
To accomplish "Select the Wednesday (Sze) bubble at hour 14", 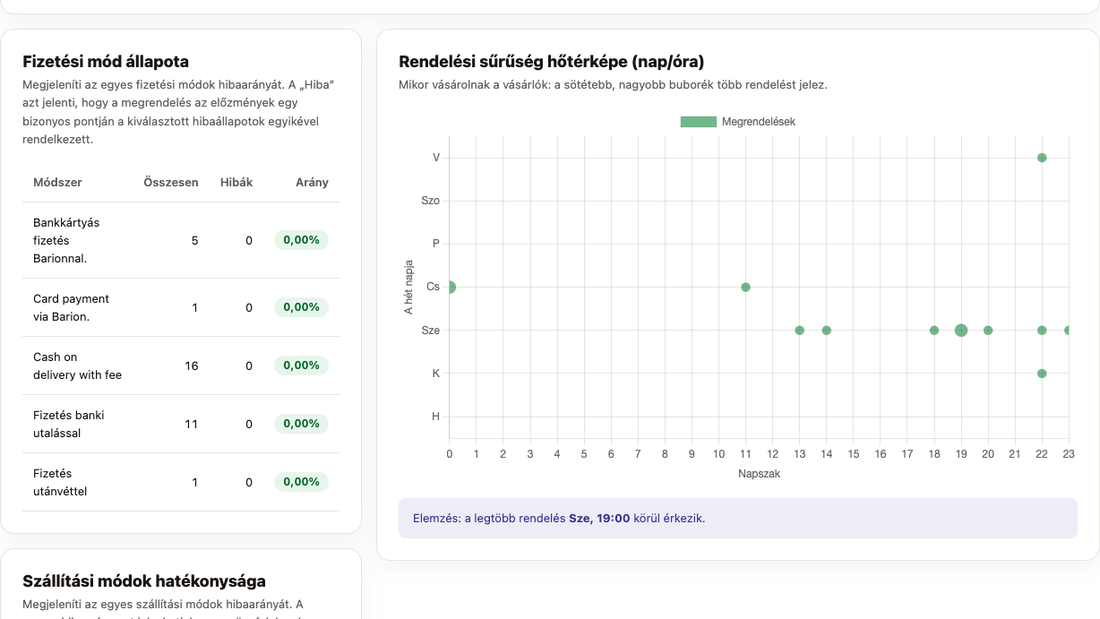I will pos(826,331).
